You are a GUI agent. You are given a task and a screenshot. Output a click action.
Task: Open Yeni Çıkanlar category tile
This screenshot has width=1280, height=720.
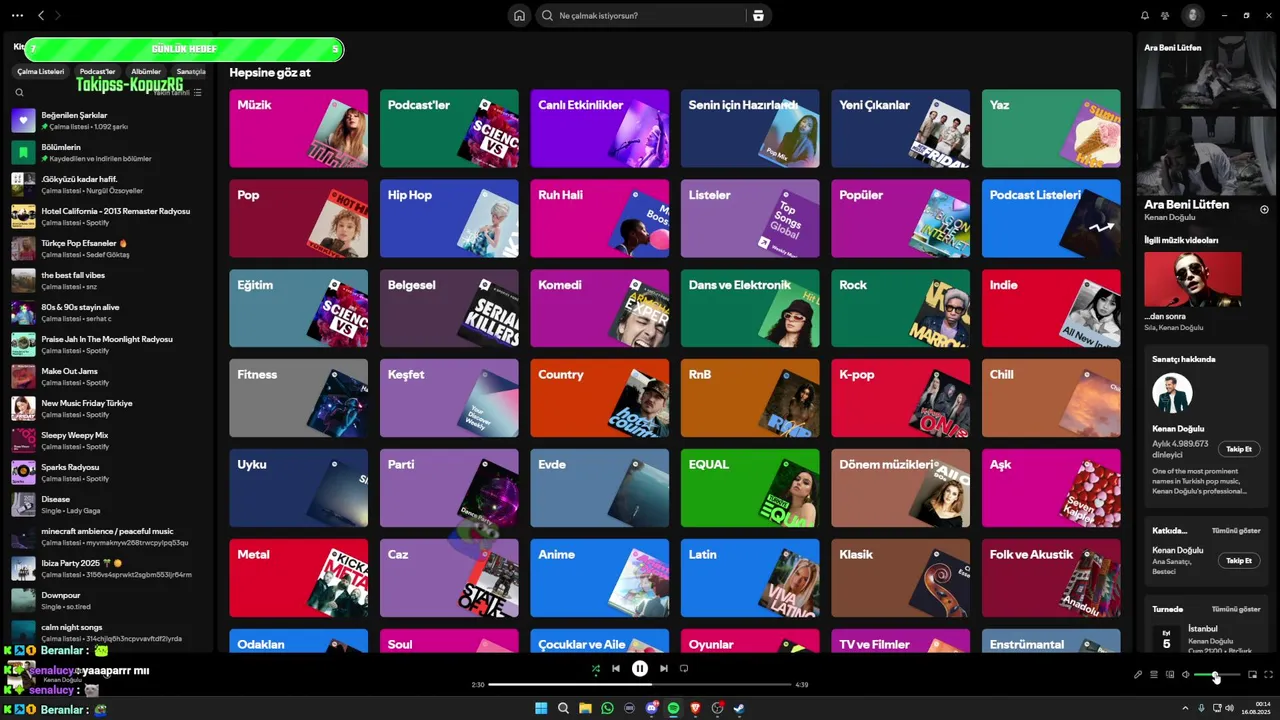(x=900, y=129)
